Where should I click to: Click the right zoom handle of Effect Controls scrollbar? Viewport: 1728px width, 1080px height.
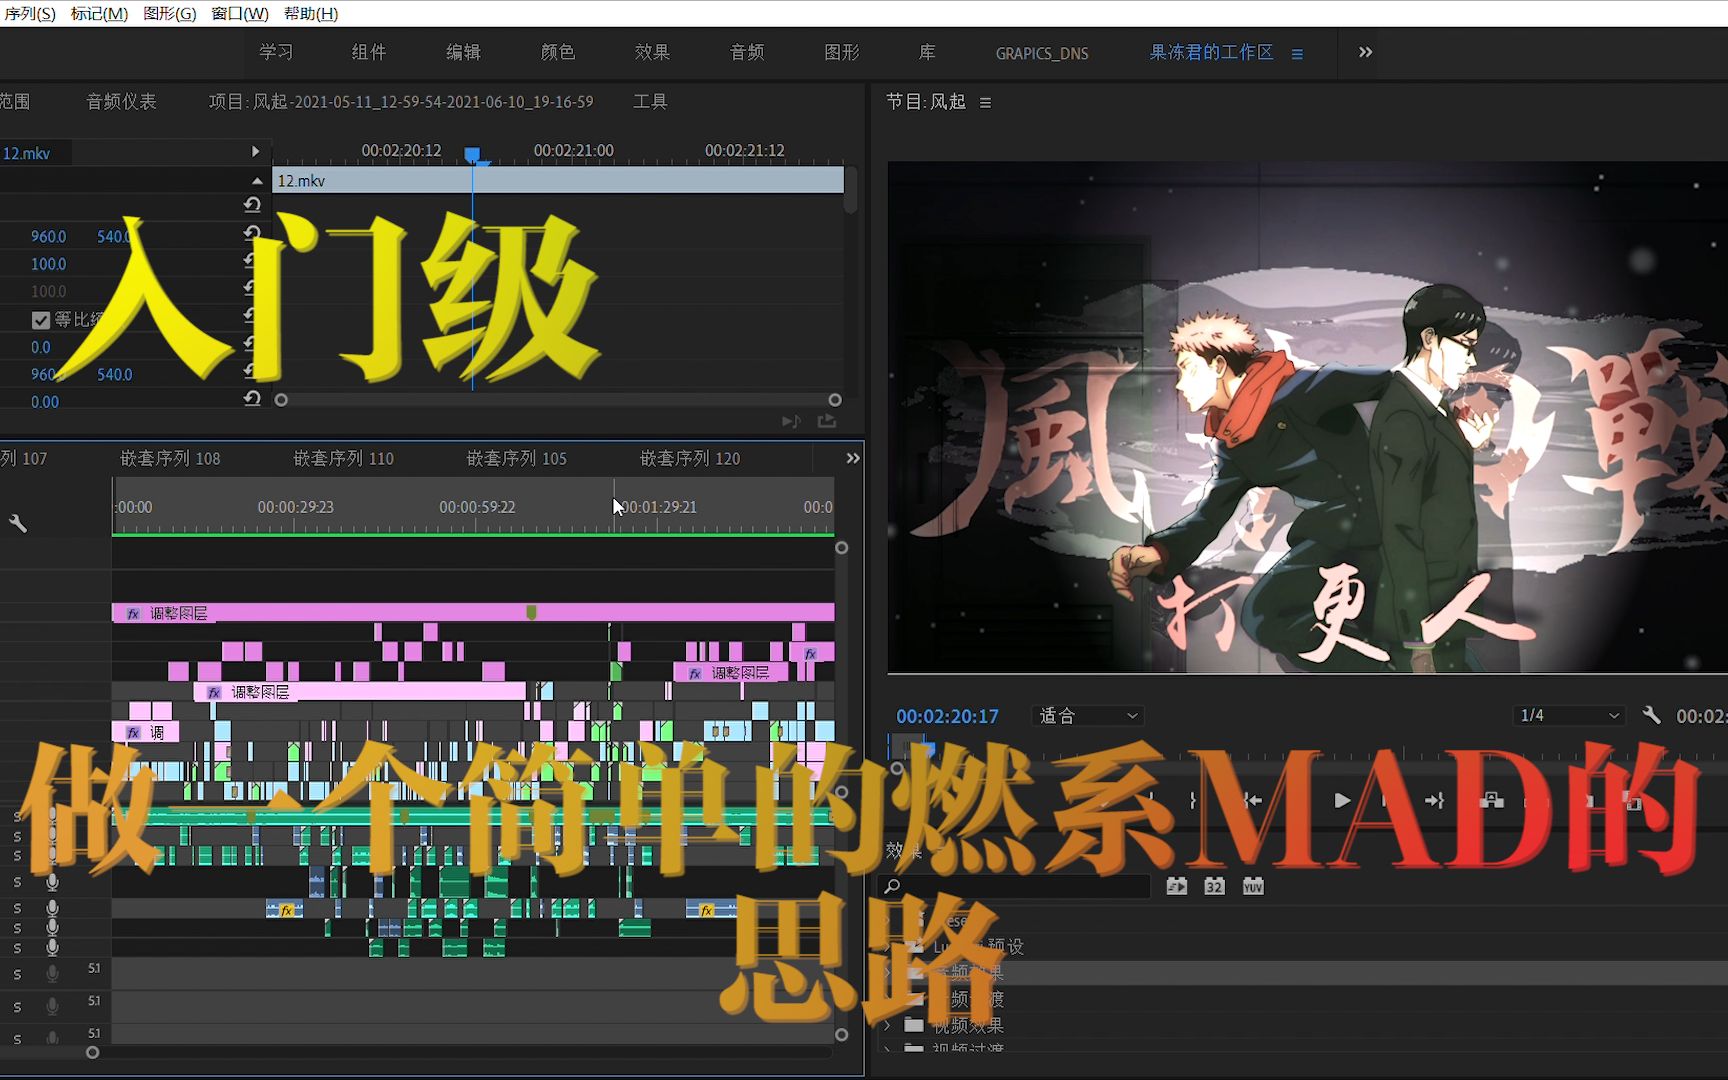[835, 400]
